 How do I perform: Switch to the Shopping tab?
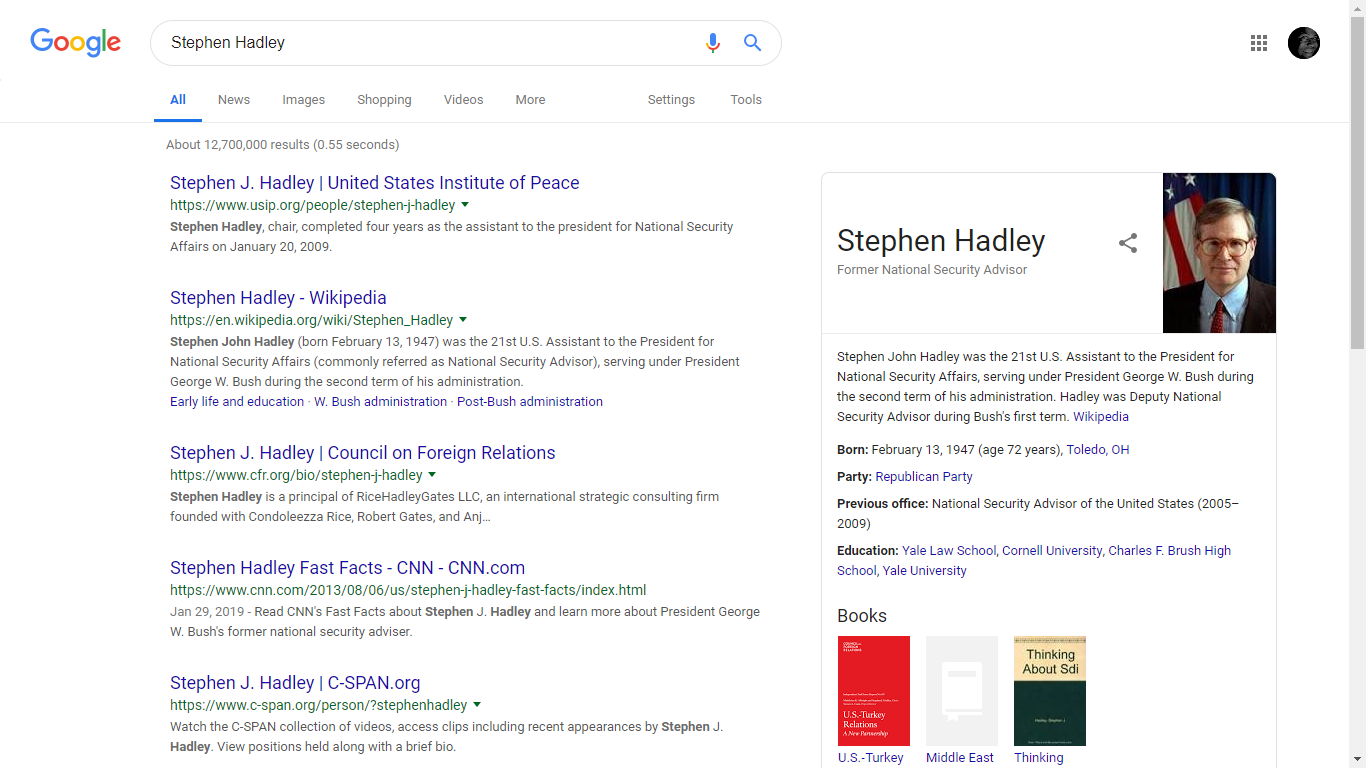[384, 100]
